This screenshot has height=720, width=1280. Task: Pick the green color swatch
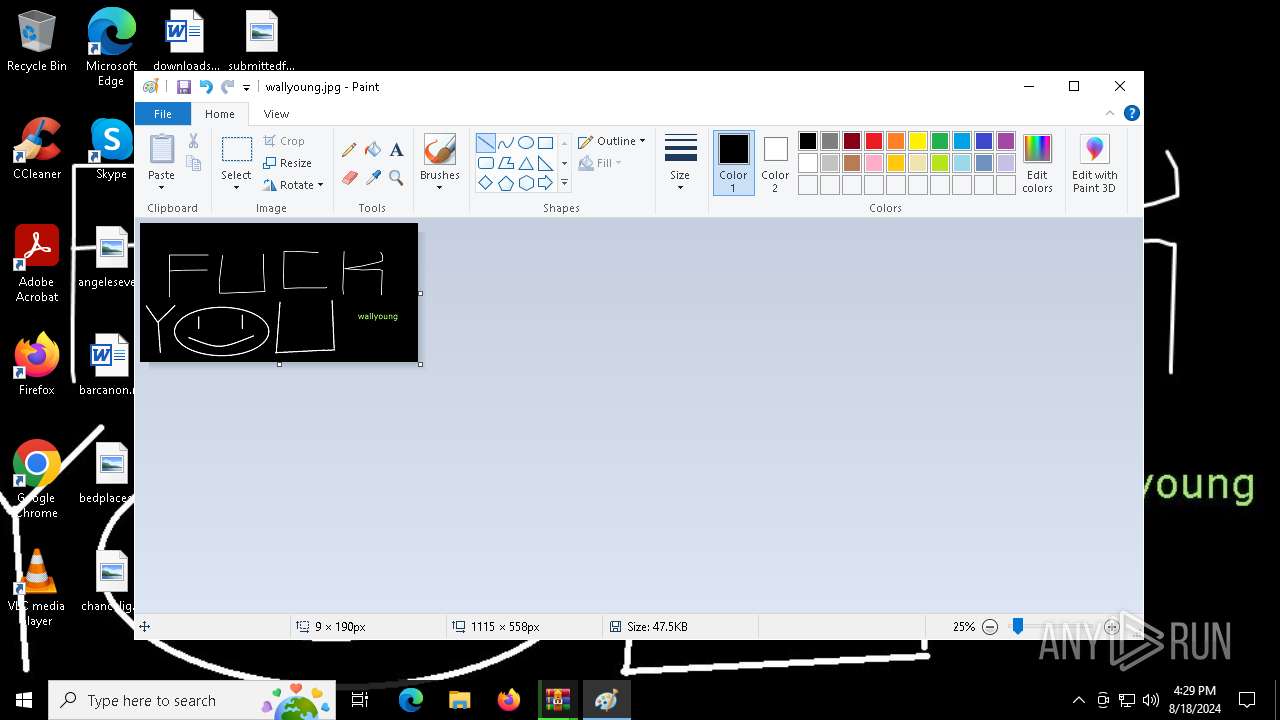940,141
